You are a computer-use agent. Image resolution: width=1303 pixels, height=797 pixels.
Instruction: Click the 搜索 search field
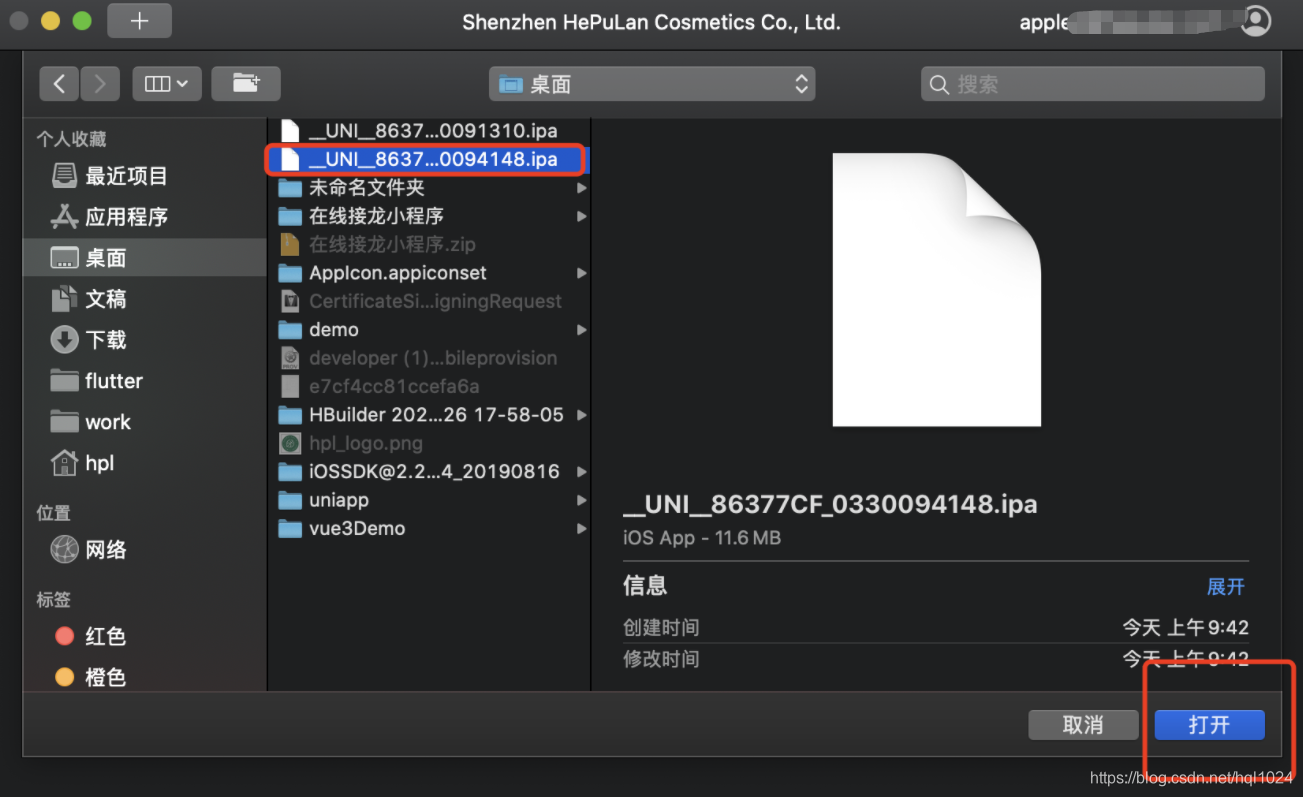point(1092,84)
